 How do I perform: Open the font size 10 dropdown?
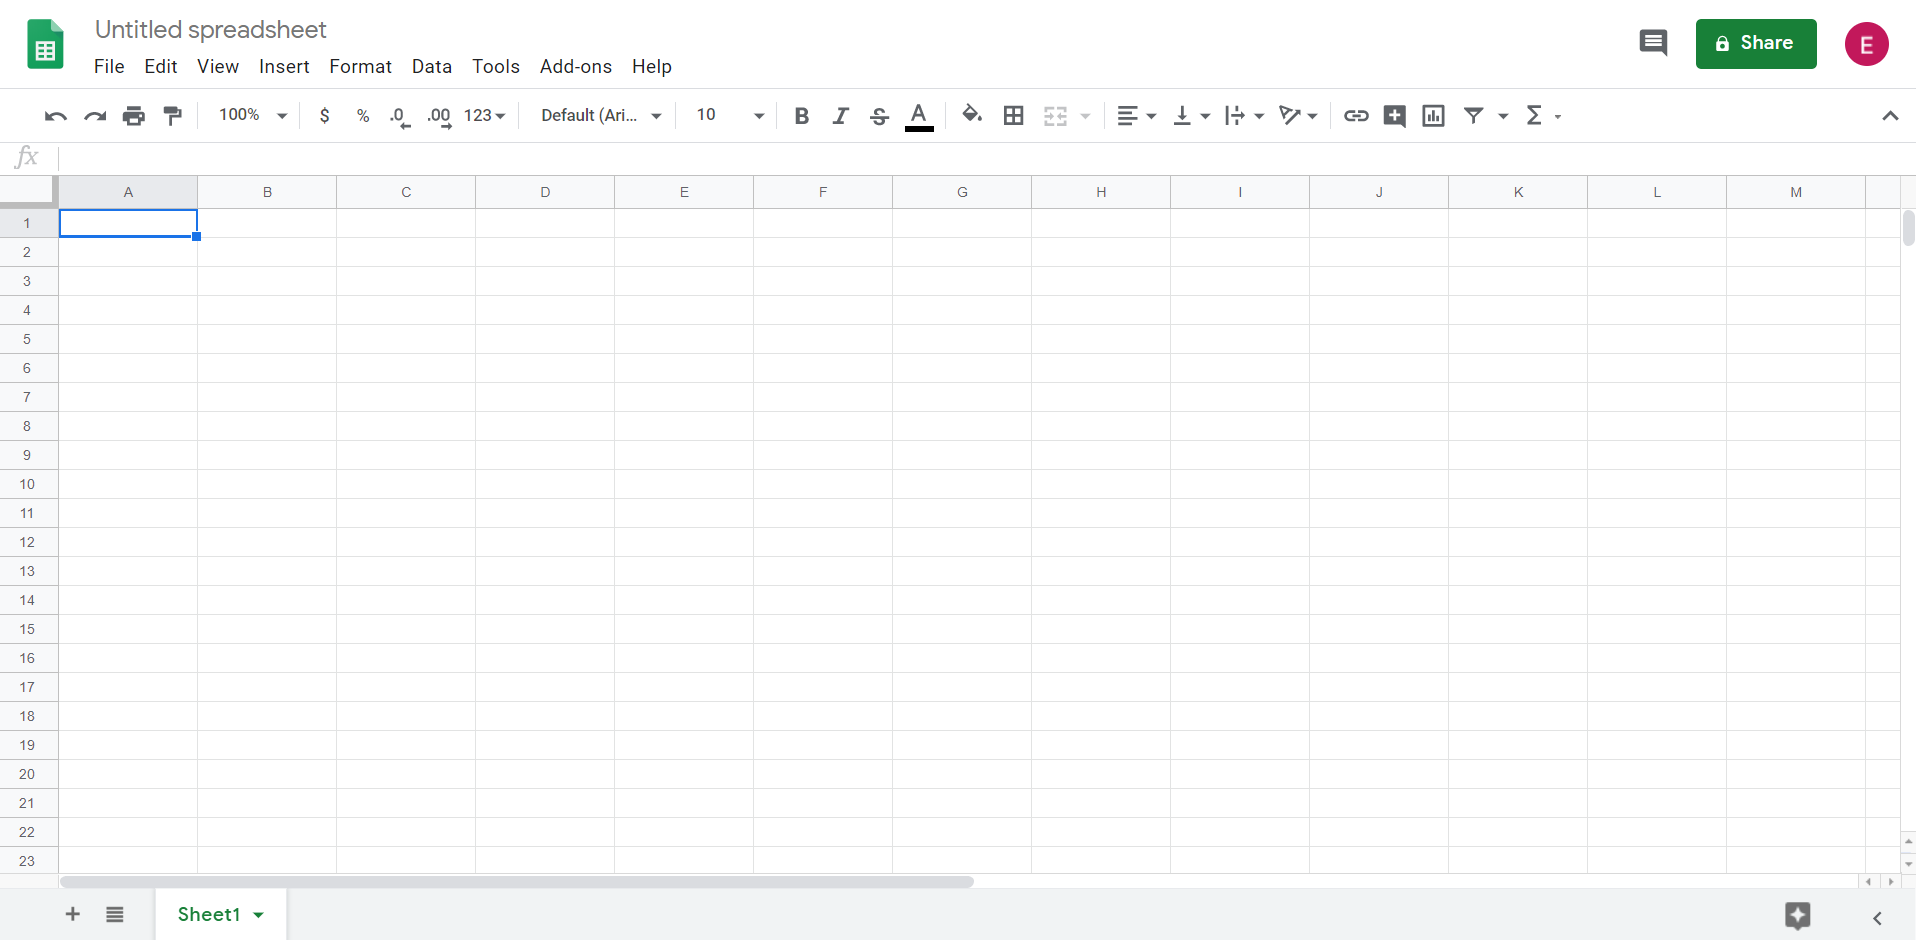[x=730, y=115]
